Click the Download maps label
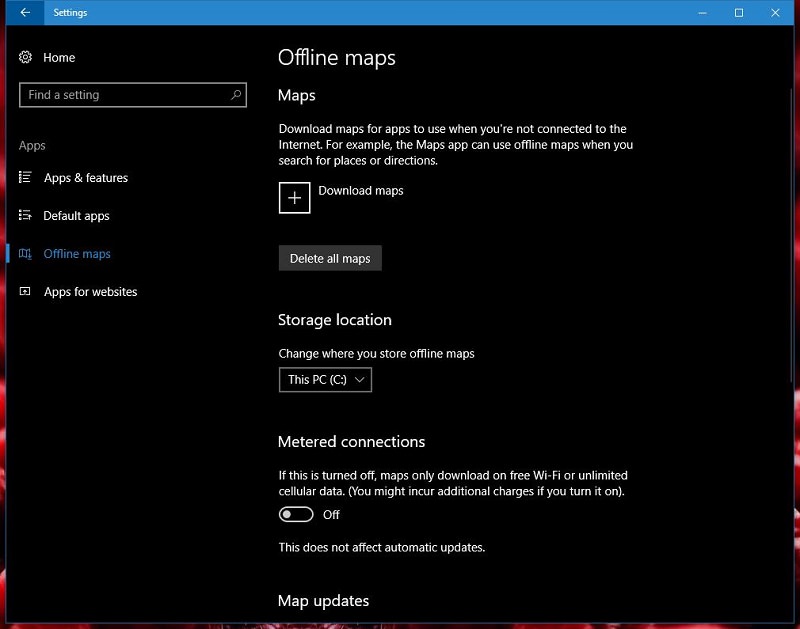This screenshot has height=629, width=800. pos(361,191)
